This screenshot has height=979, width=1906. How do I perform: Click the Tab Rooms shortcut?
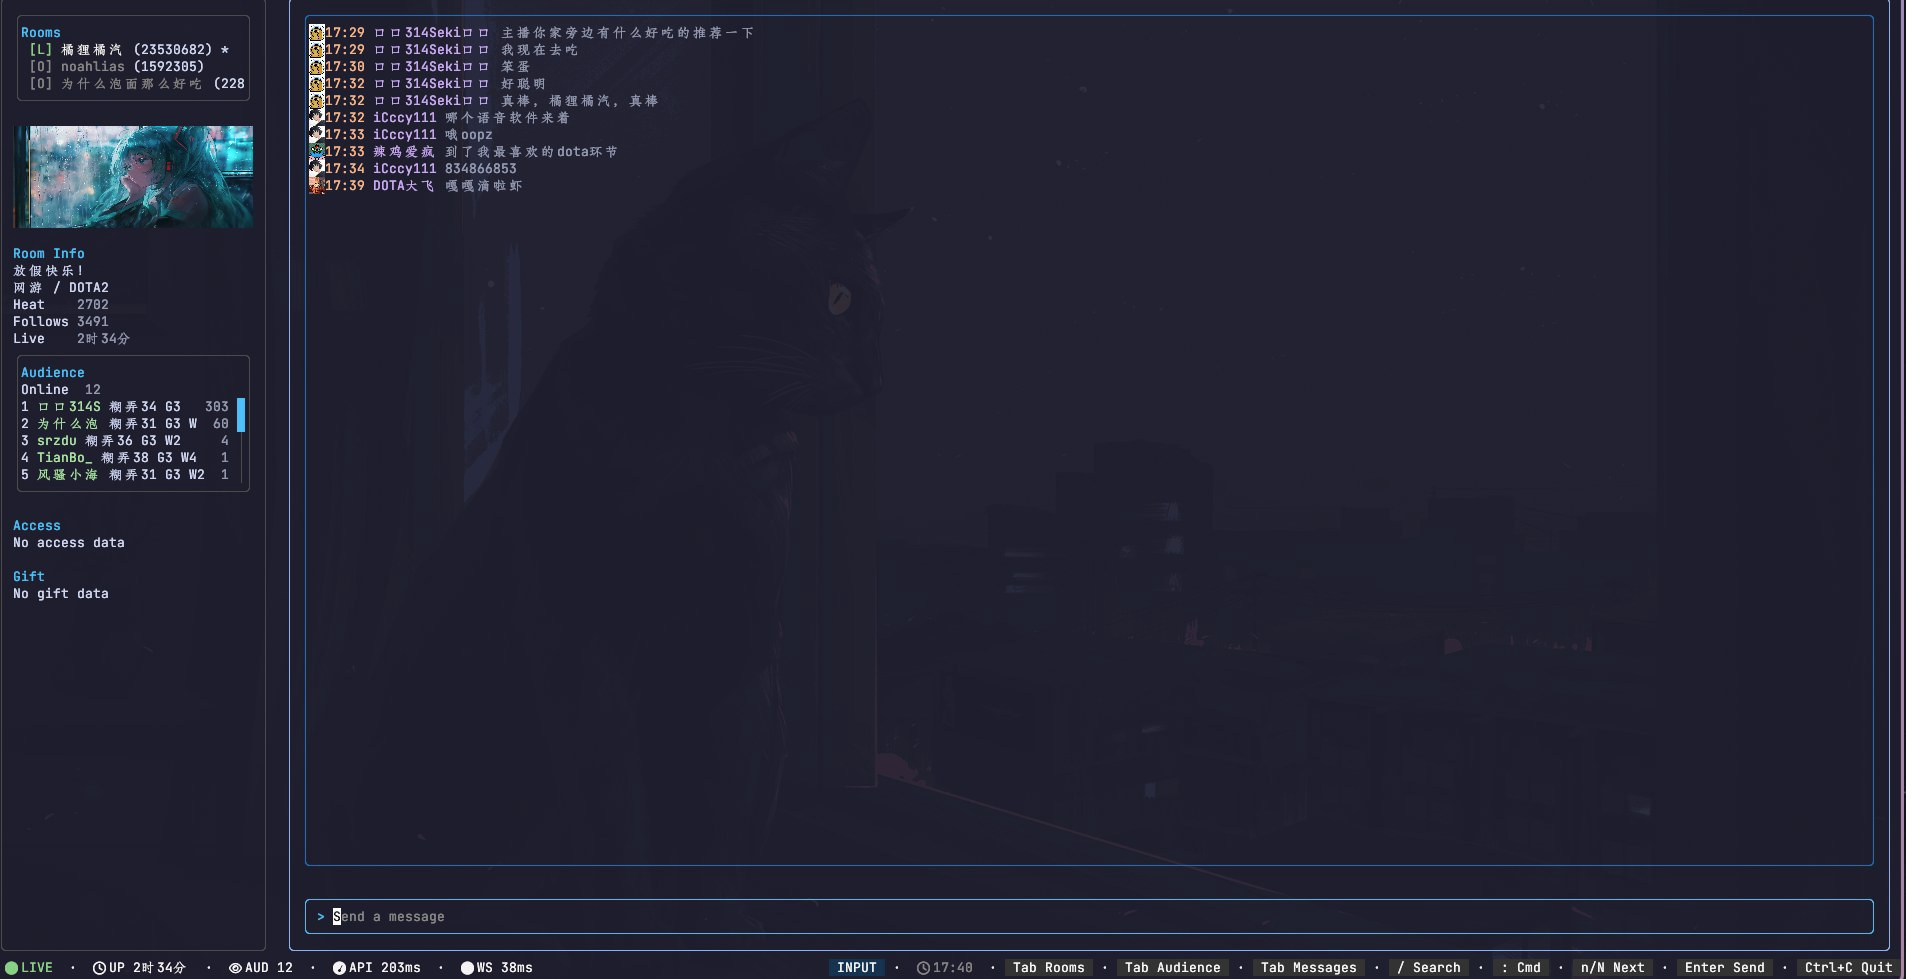click(1048, 968)
